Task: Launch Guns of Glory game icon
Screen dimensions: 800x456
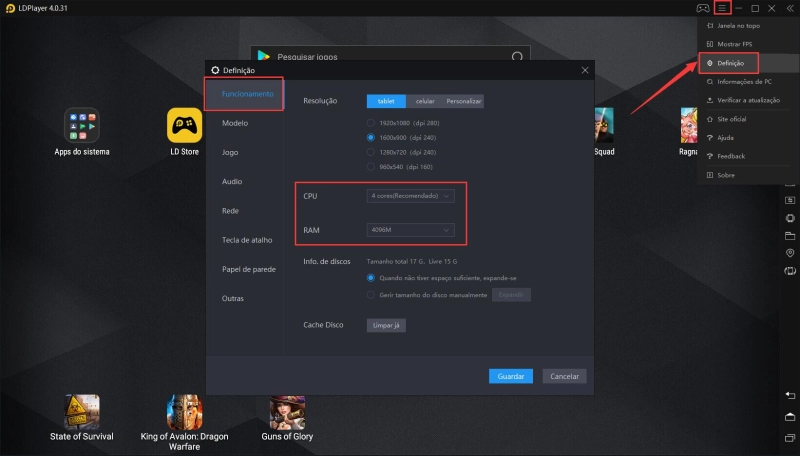Action: tap(287, 412)
